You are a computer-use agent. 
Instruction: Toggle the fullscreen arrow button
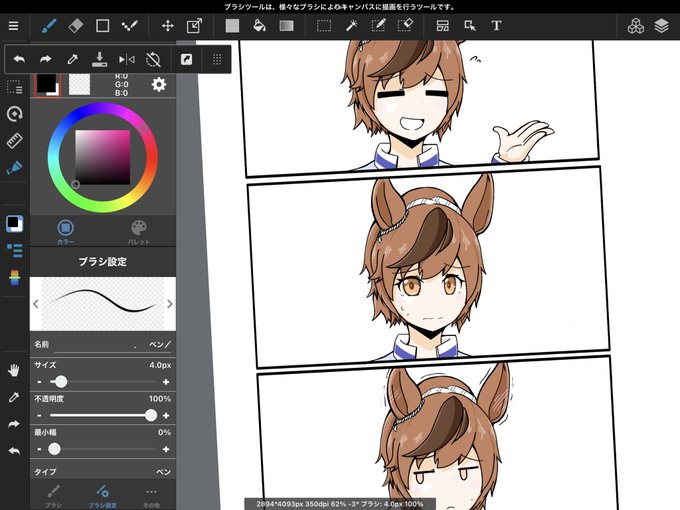(x=186, y=59)
